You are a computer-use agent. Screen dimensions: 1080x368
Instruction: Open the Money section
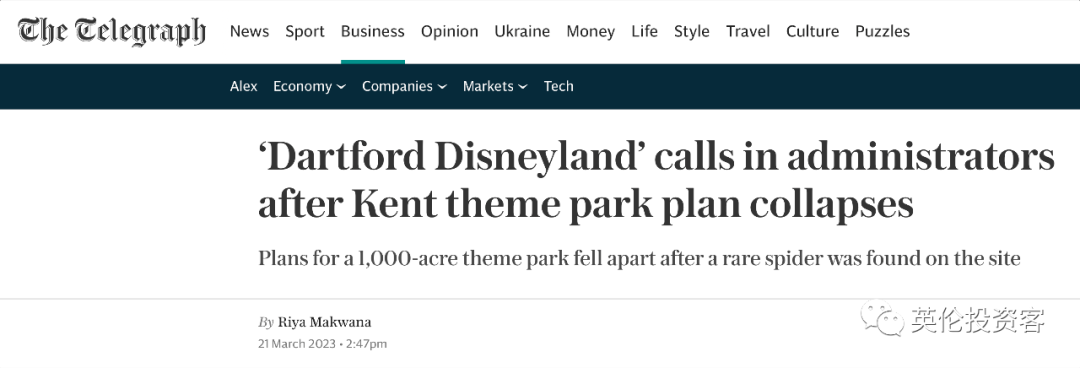pos(590,32)
